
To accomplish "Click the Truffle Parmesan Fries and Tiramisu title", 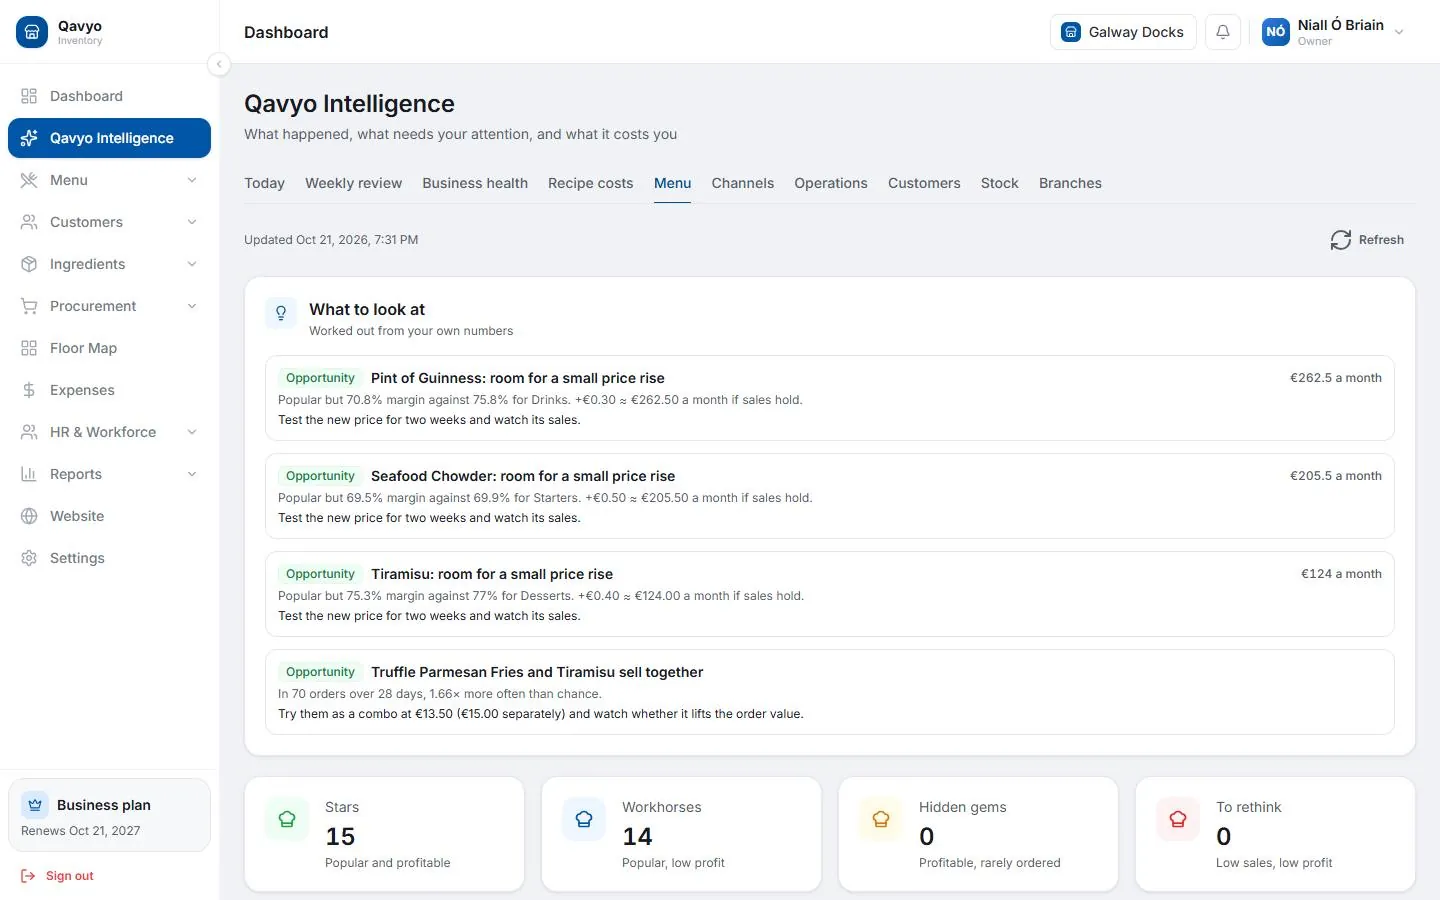I will pyautogui.click(x=537, y=672).
